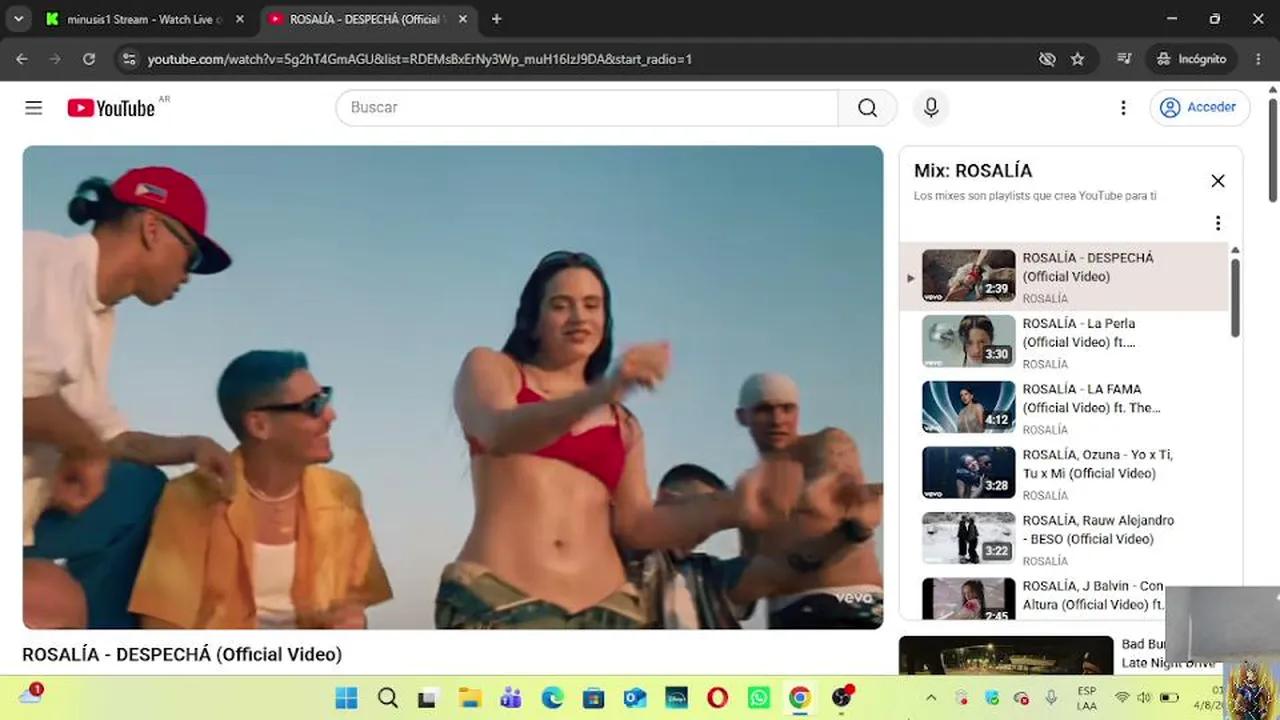Open Outlook from the taskbar
Screen dimensions: 1280x720
click(x=635, y=698)
